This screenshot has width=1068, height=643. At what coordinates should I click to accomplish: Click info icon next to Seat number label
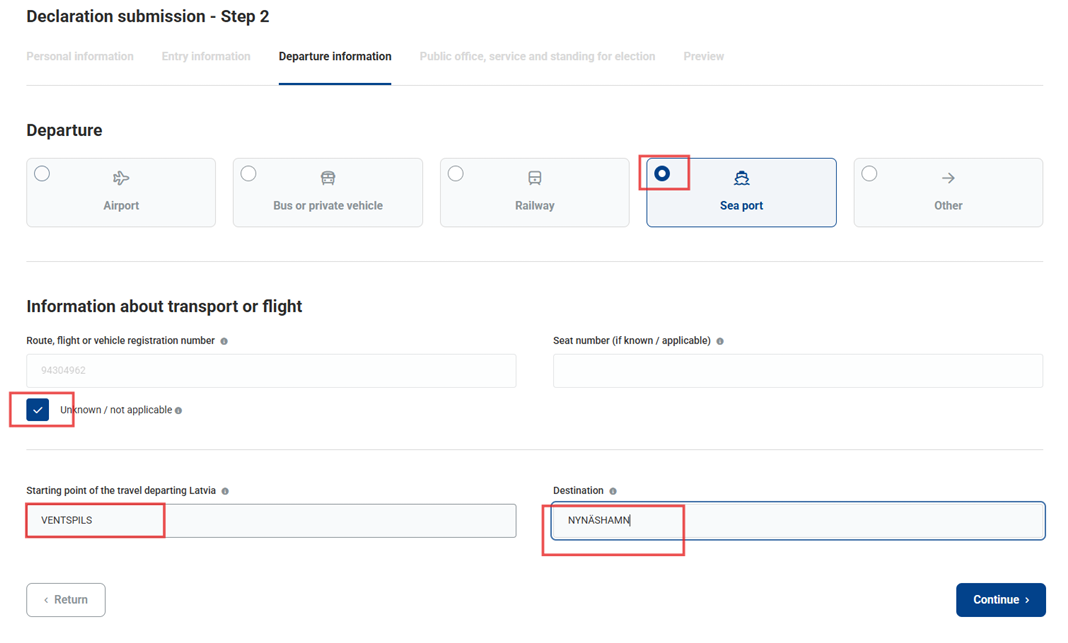720,341
